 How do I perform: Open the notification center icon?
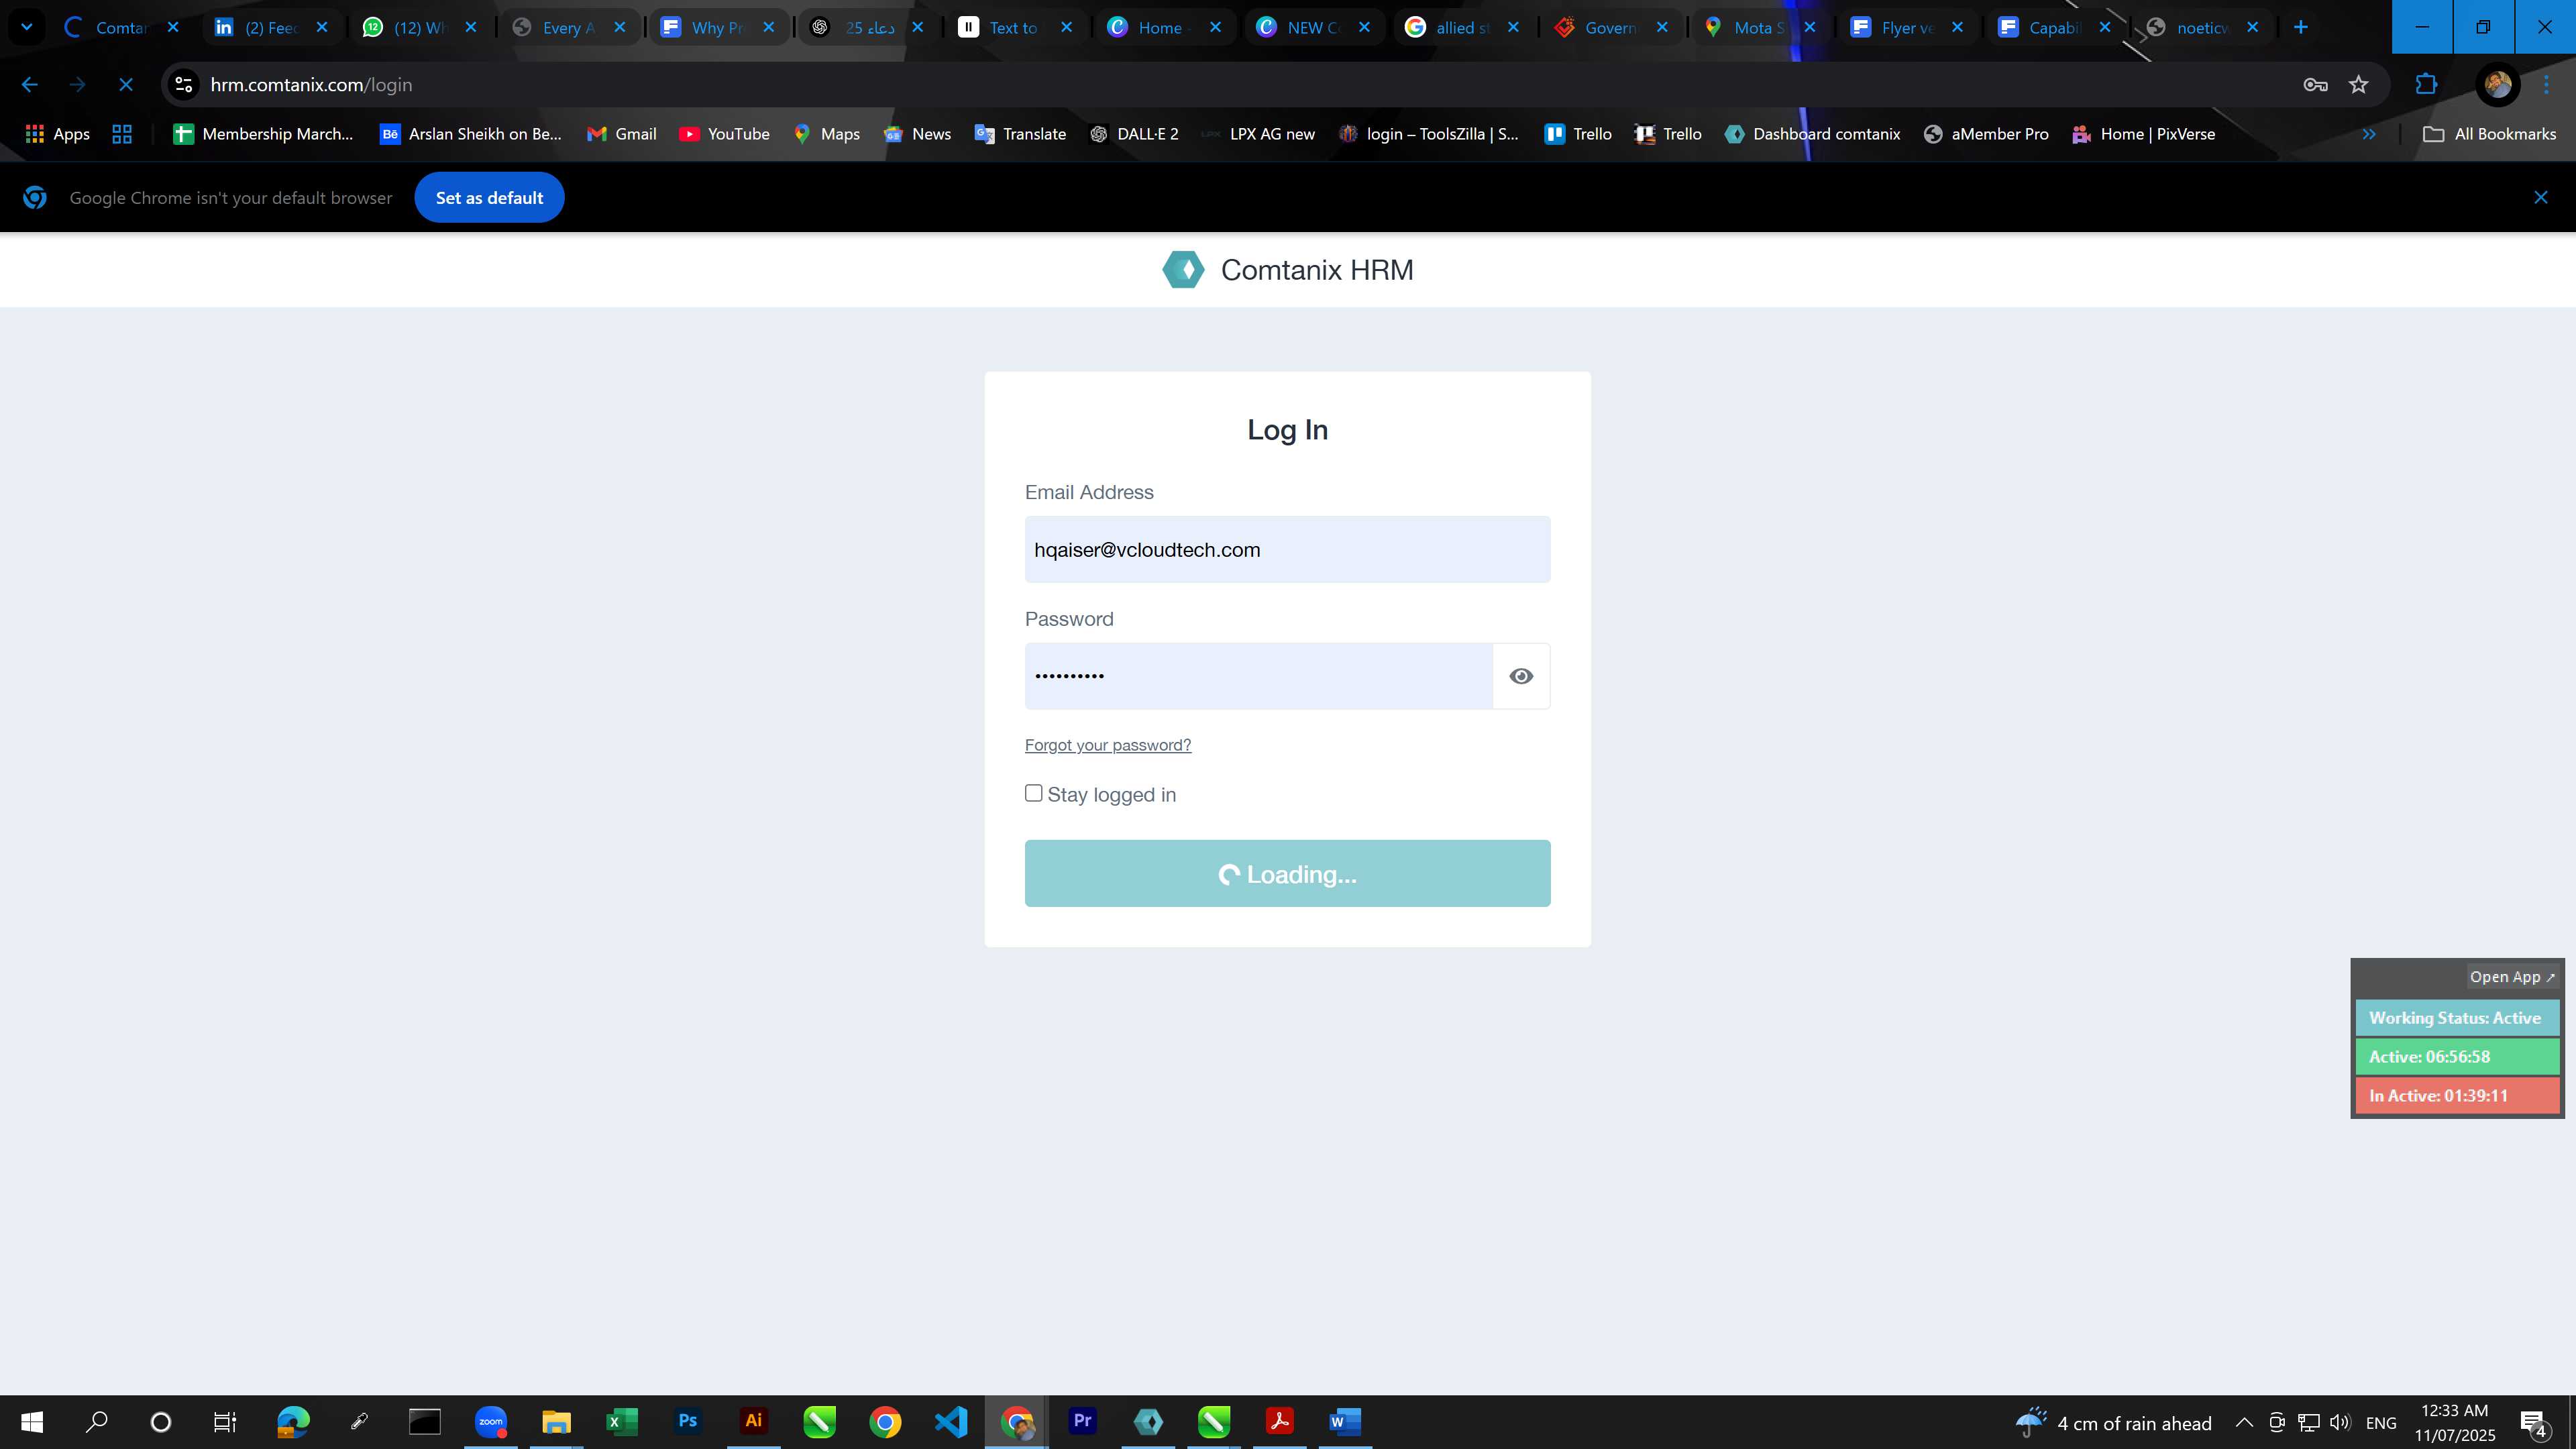(x=2534, y=1423)
